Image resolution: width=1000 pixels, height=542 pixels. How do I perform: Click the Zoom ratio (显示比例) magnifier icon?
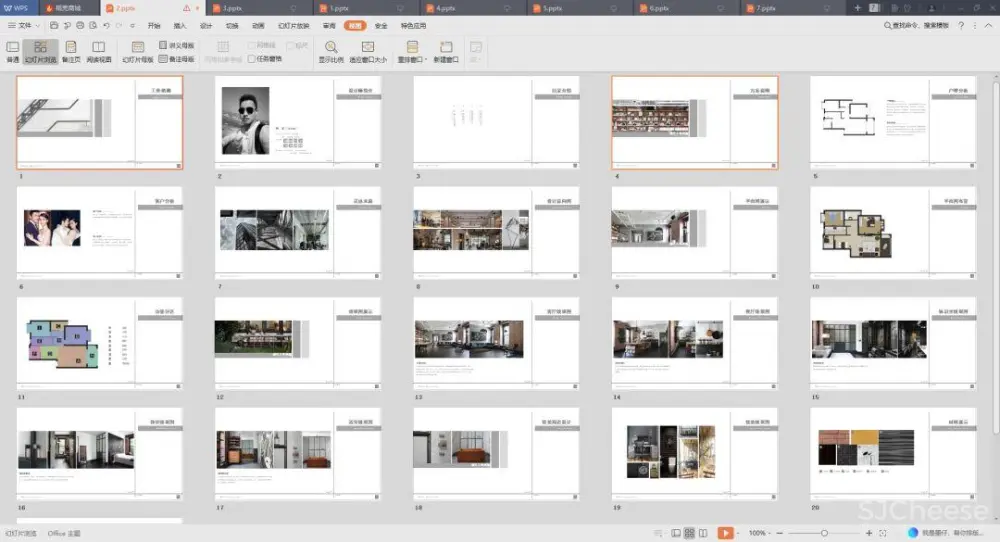click(331, 51)
